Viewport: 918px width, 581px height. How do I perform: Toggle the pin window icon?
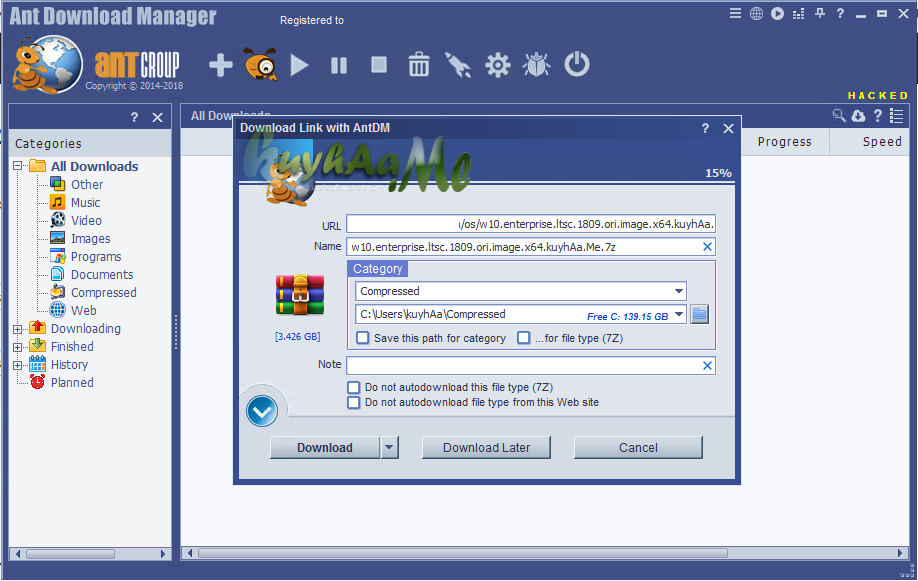(820, 13)
